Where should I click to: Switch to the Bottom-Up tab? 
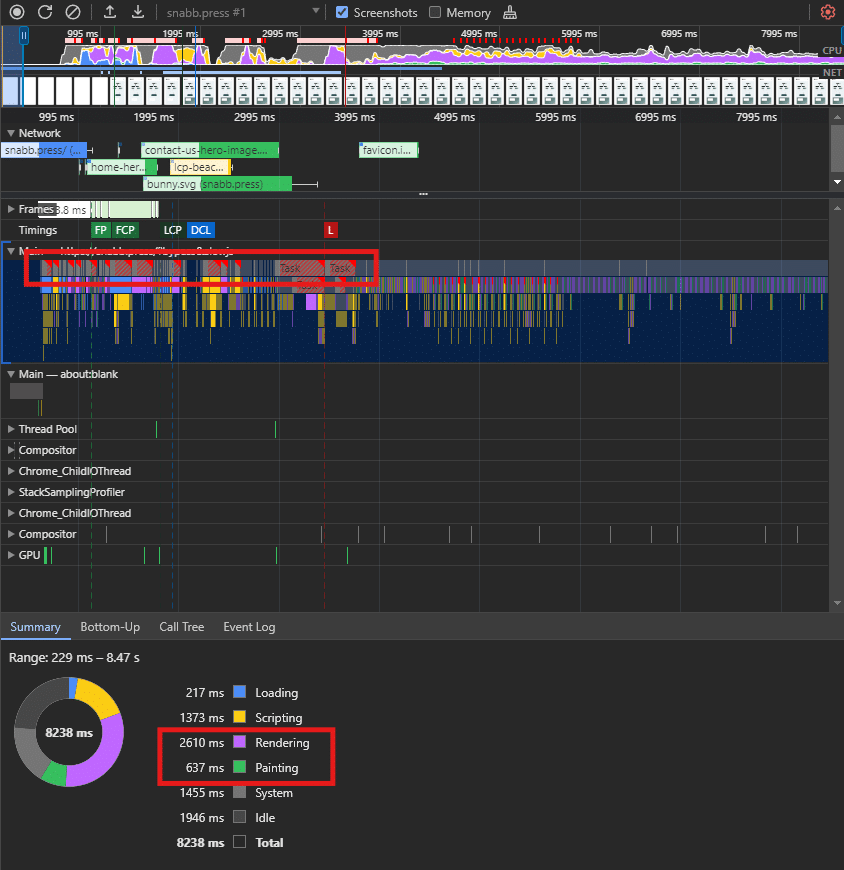coord(110,627)
